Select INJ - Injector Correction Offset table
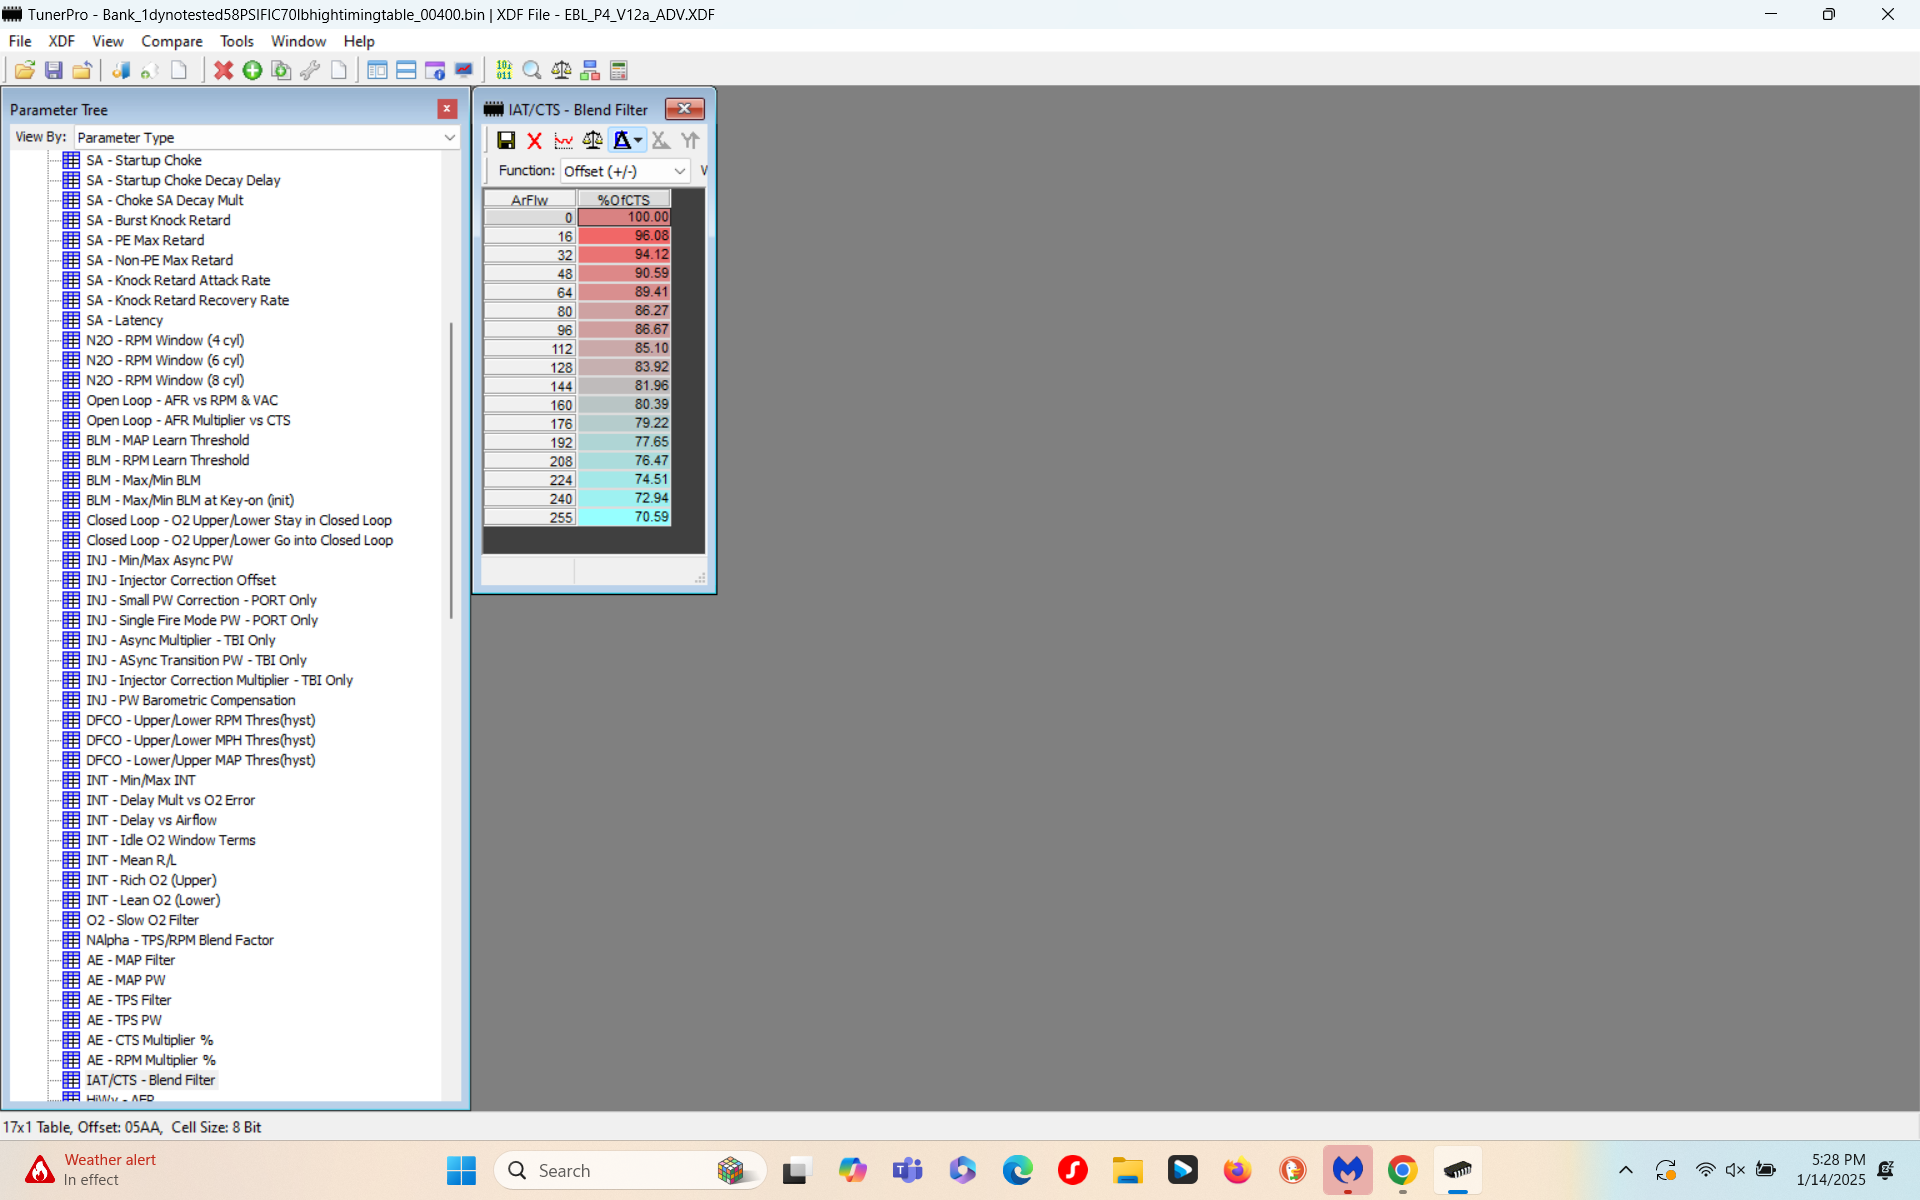 (x=181, y=580)
